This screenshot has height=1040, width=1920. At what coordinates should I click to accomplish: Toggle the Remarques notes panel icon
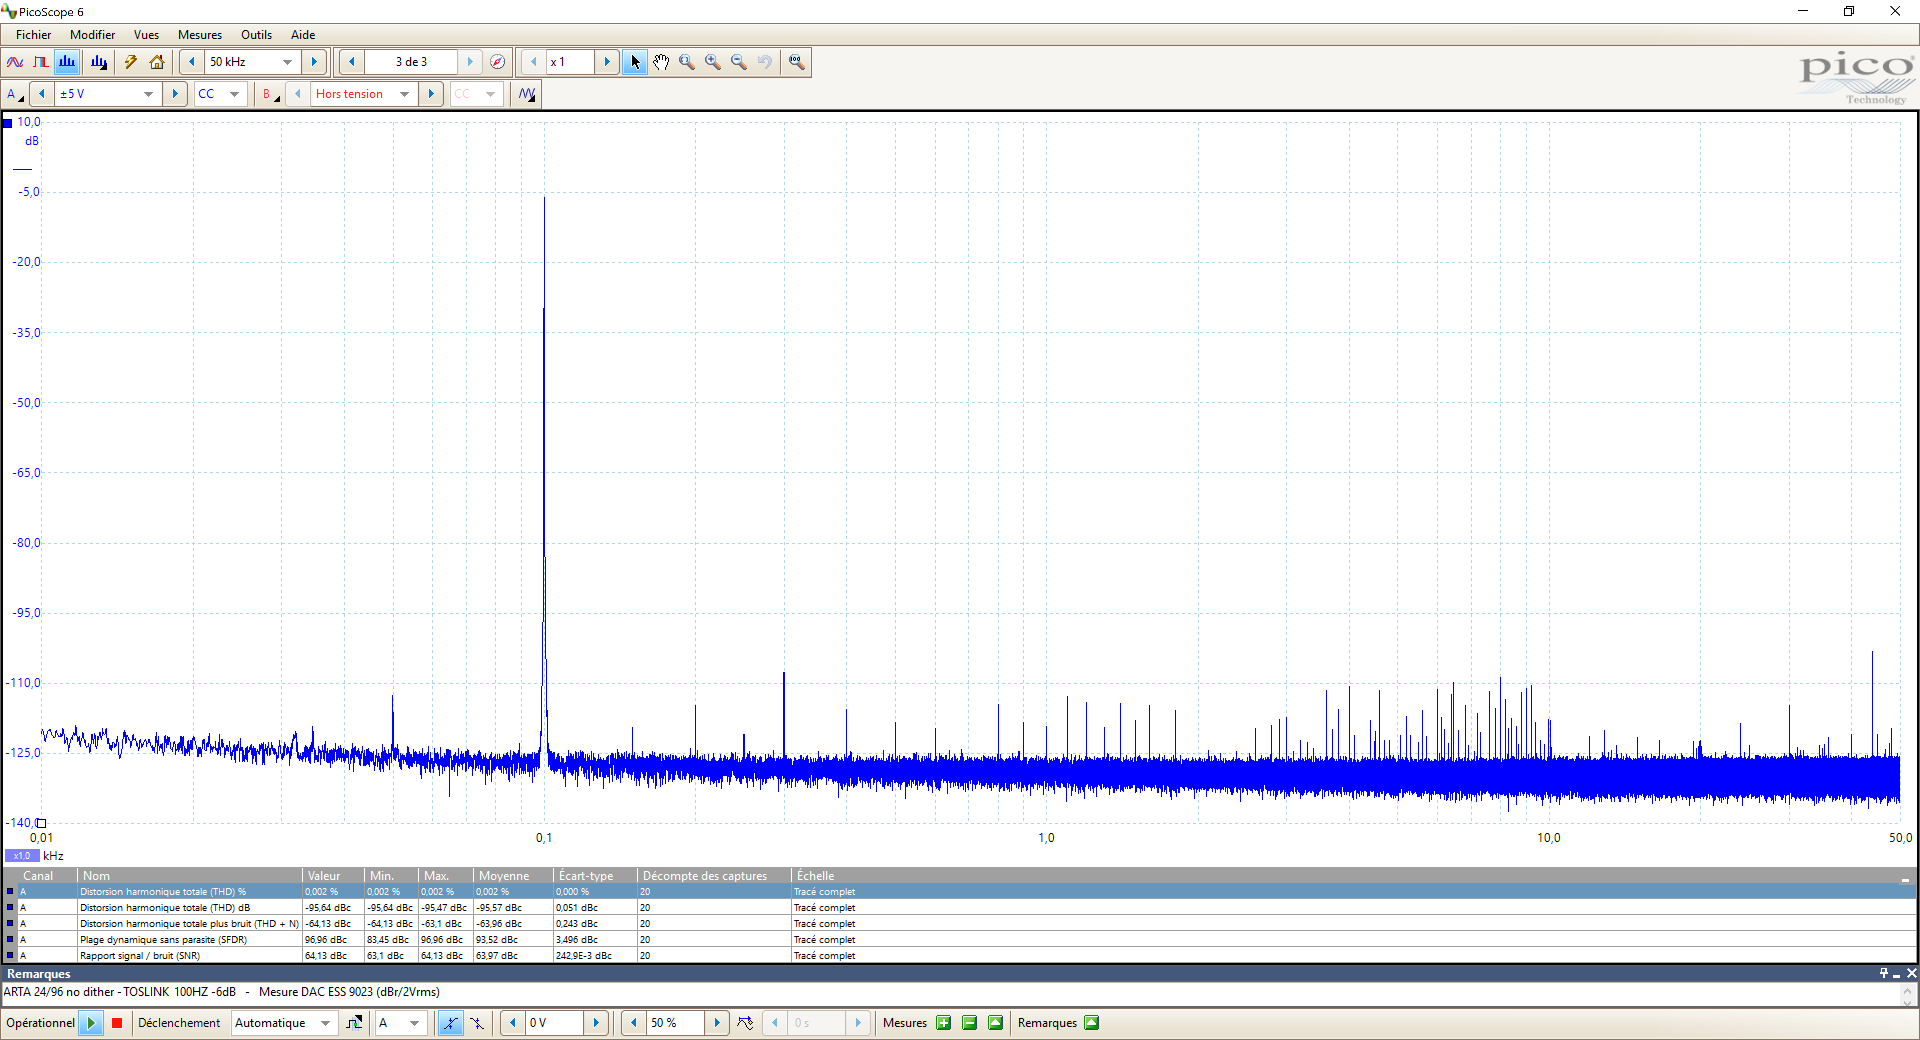click(1092, 1023)
